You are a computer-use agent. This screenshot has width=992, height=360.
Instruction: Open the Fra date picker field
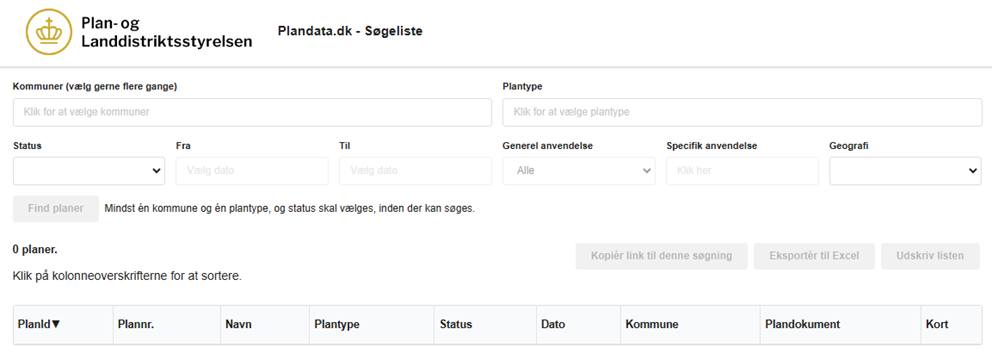click(252, 171)
